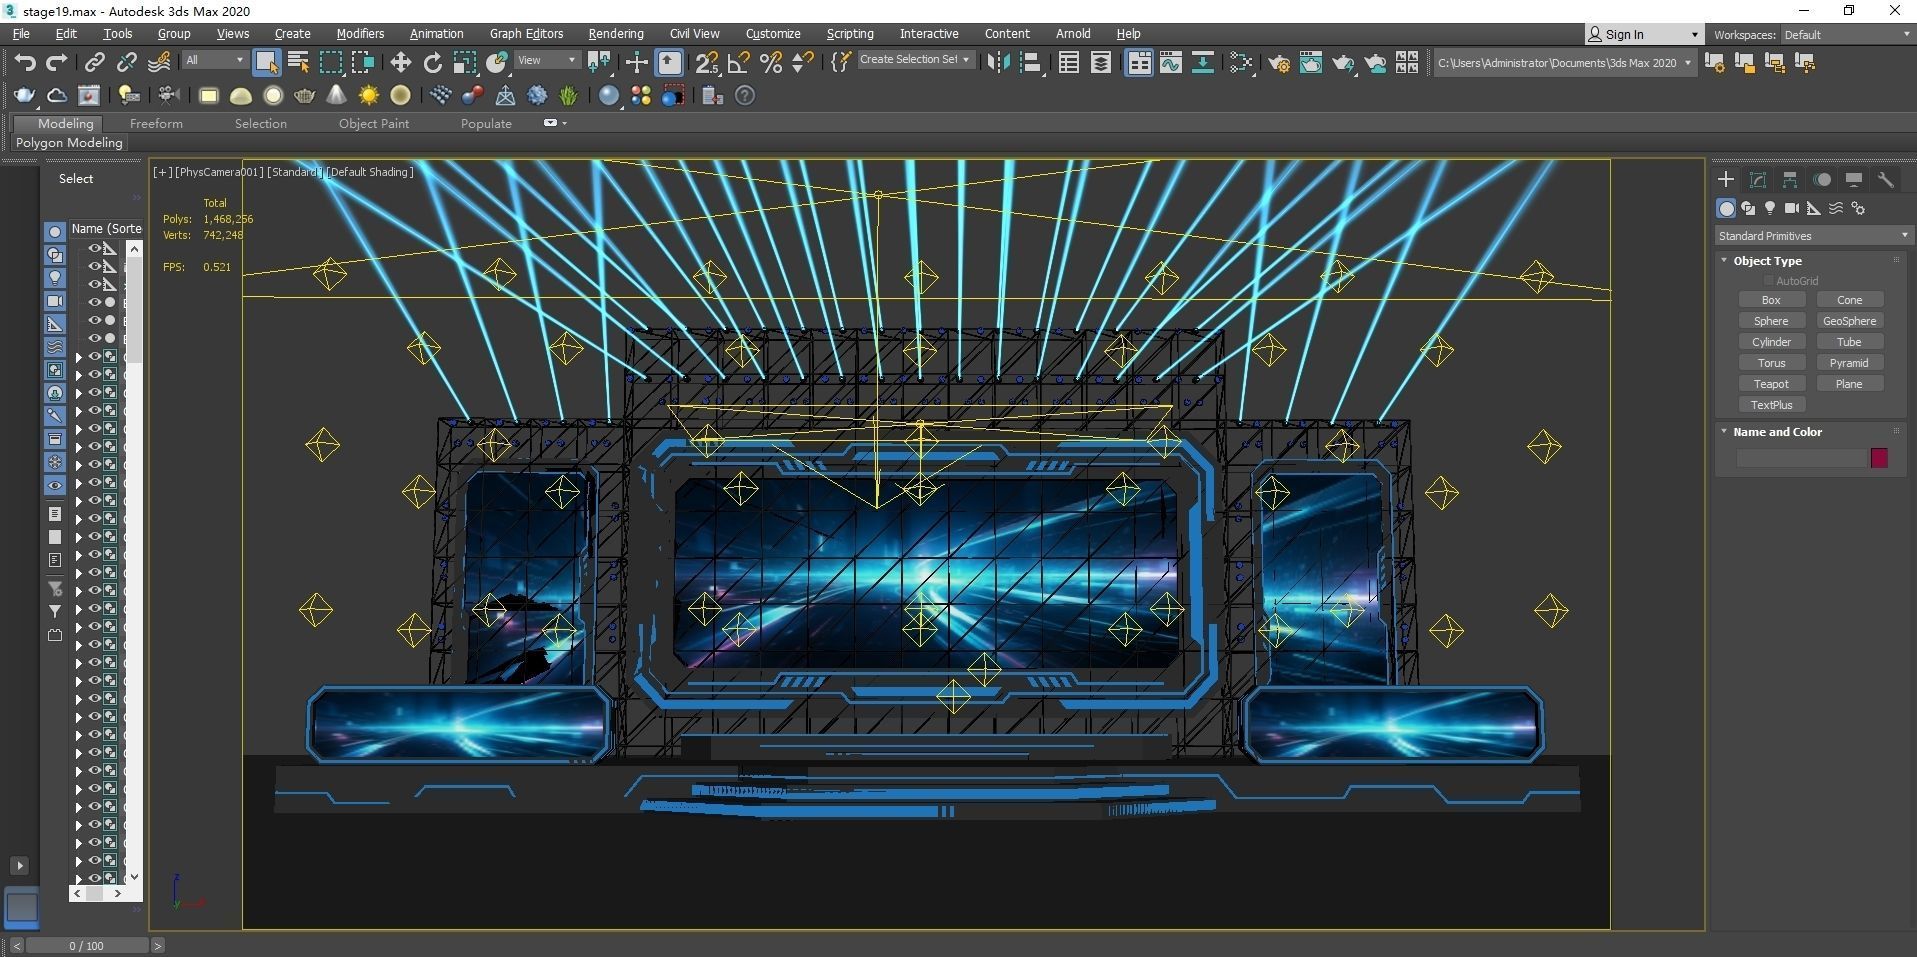This screenshot has height=957, width=1917.
Task: Choose the Select Object tool
Action: coord(266,63)
